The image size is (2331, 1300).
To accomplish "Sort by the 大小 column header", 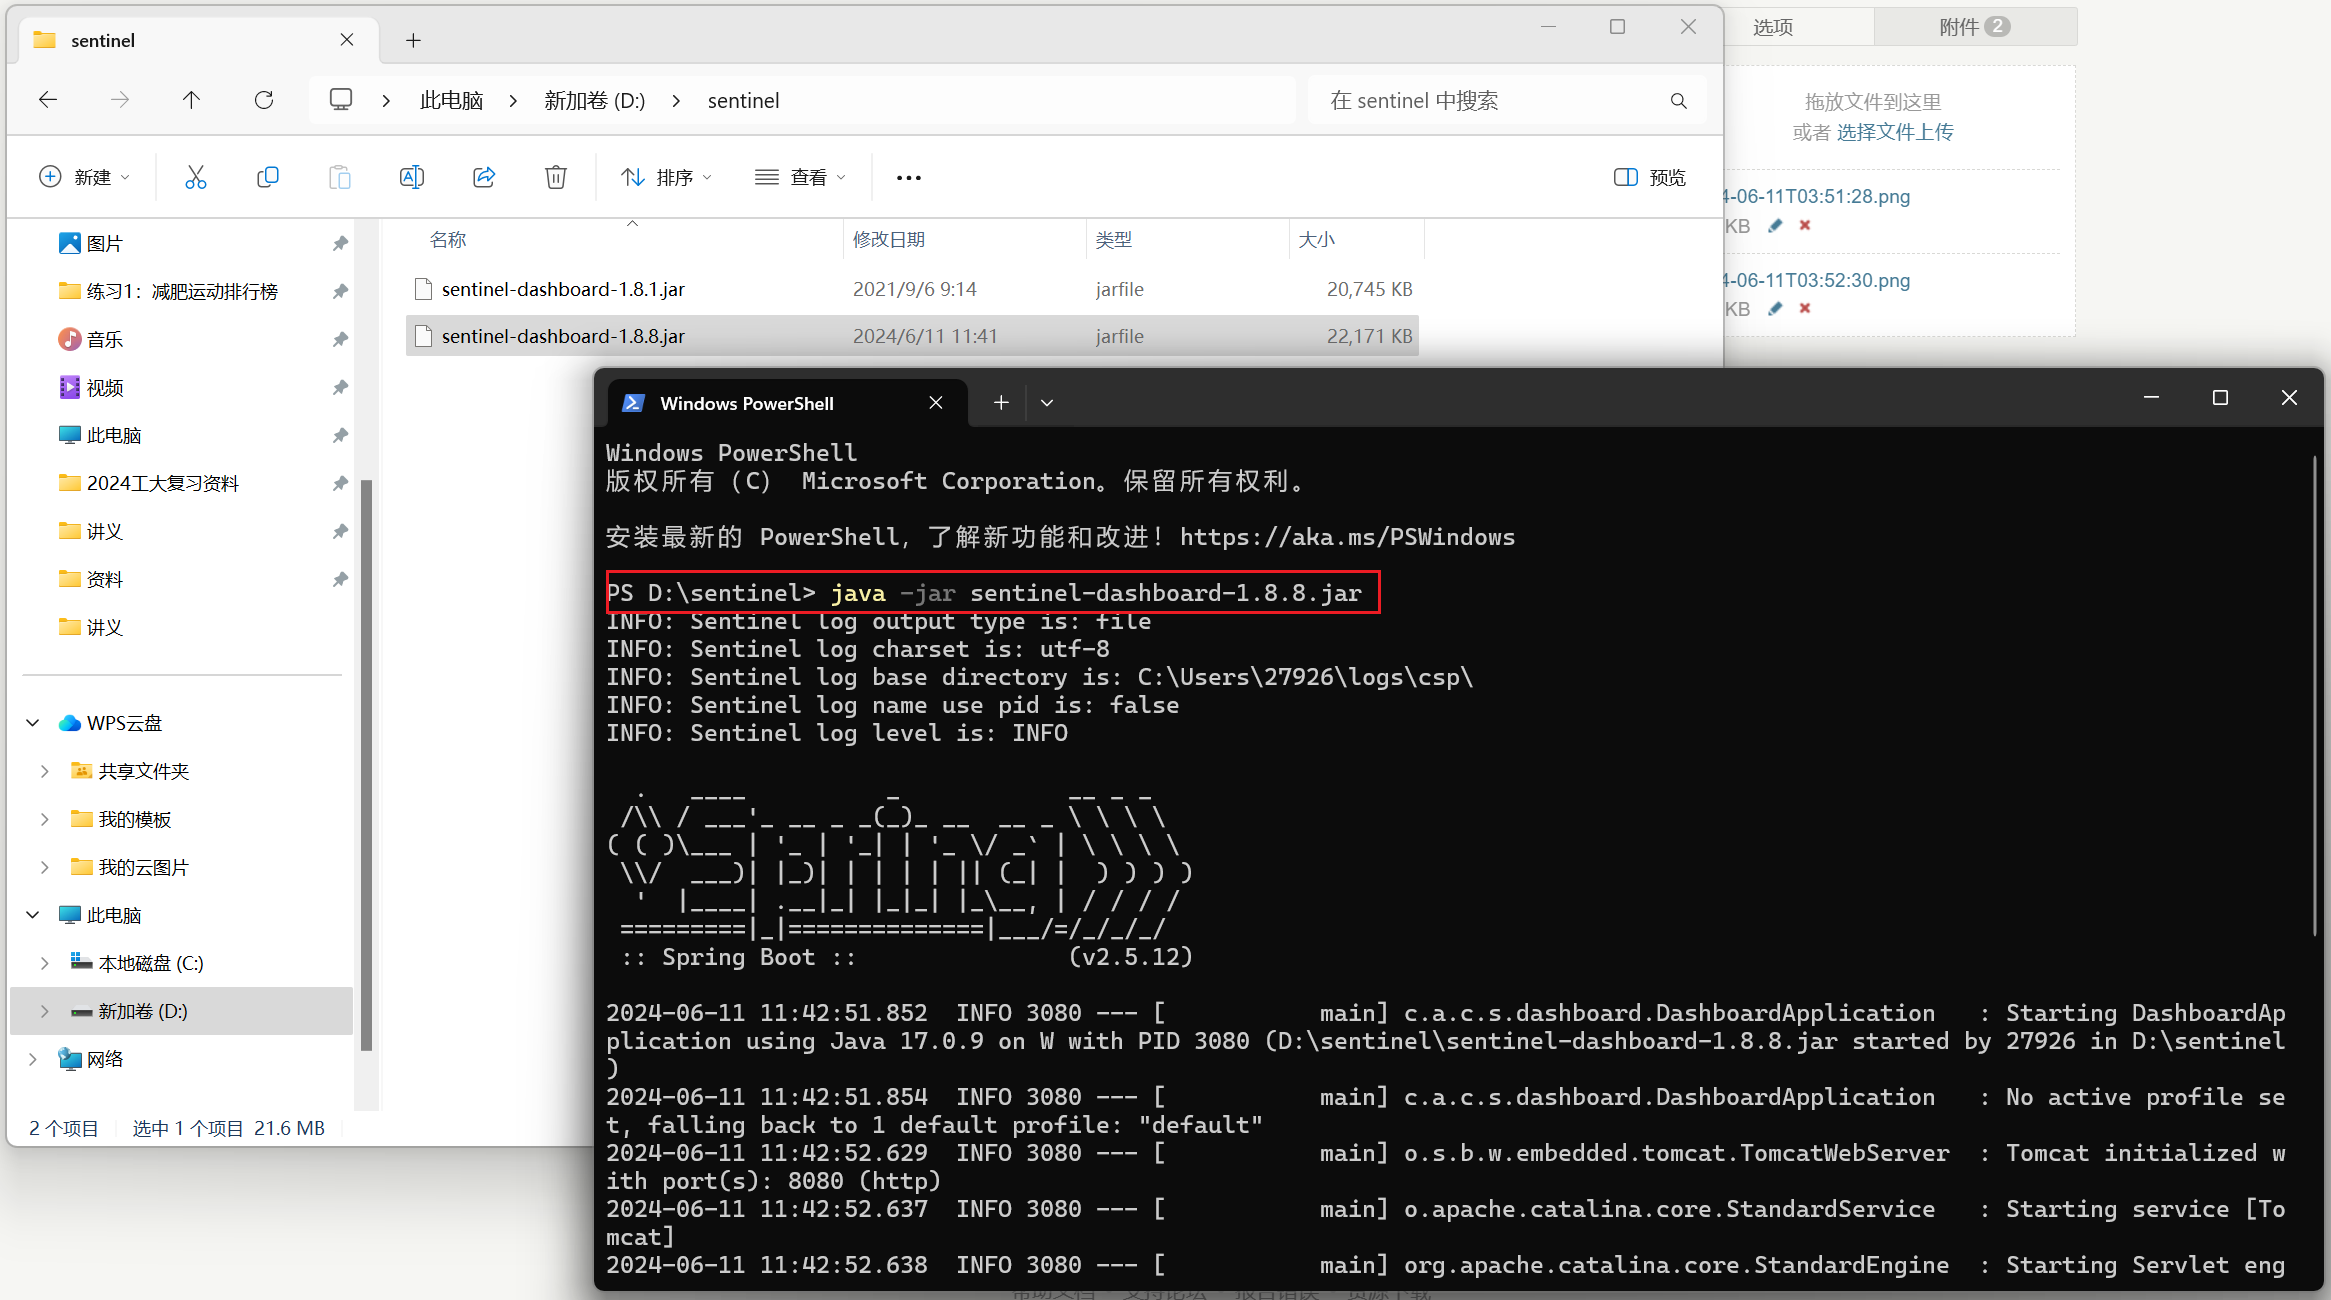I will (x=1316, y=239).
